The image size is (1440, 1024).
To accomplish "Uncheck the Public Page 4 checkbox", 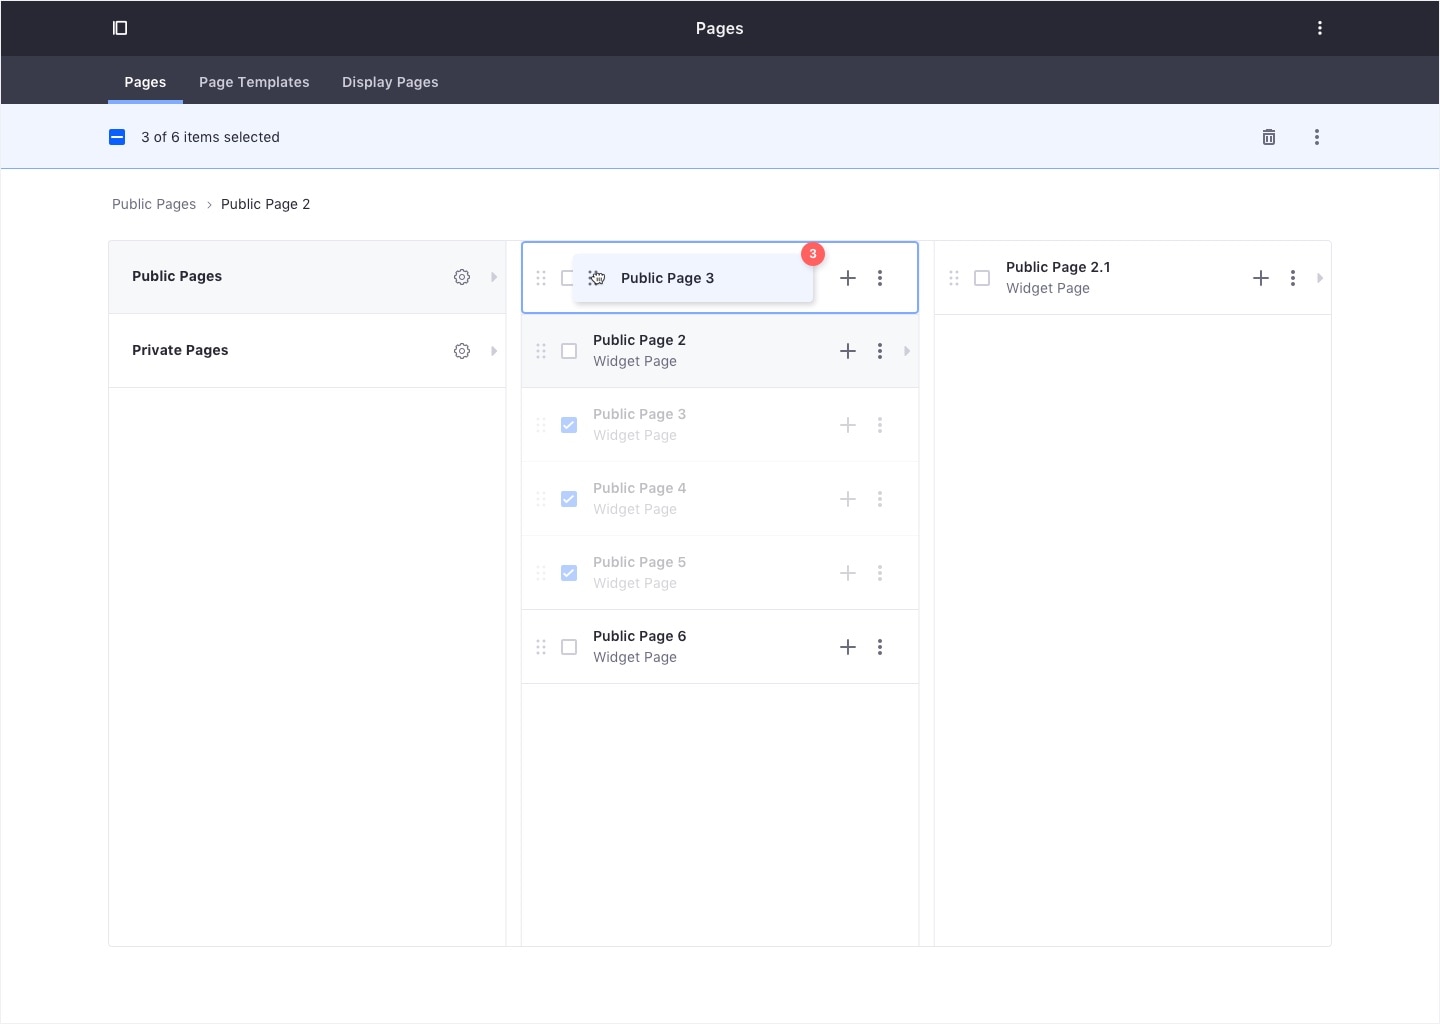I will pyautogui.click(x=569, y=499).
